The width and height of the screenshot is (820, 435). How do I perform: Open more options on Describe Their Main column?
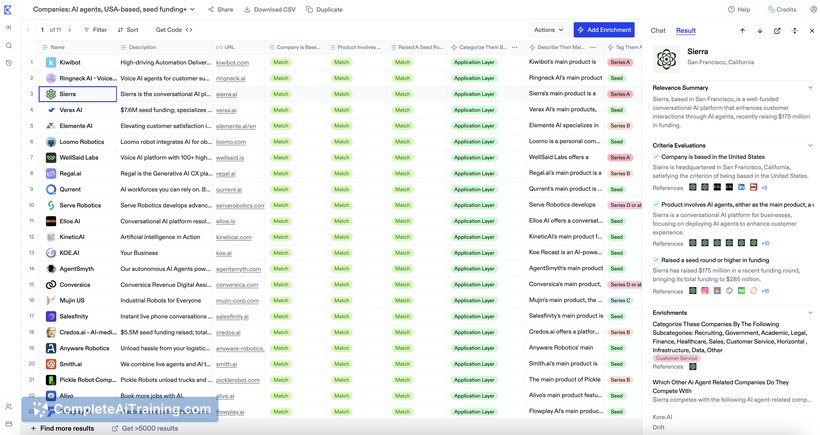(593, 47)
